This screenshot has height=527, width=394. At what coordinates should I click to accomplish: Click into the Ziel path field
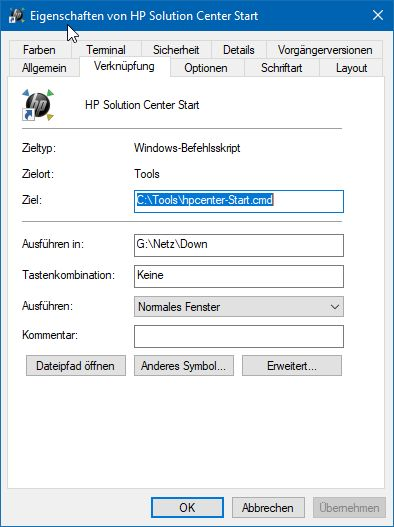click(239, 201)
